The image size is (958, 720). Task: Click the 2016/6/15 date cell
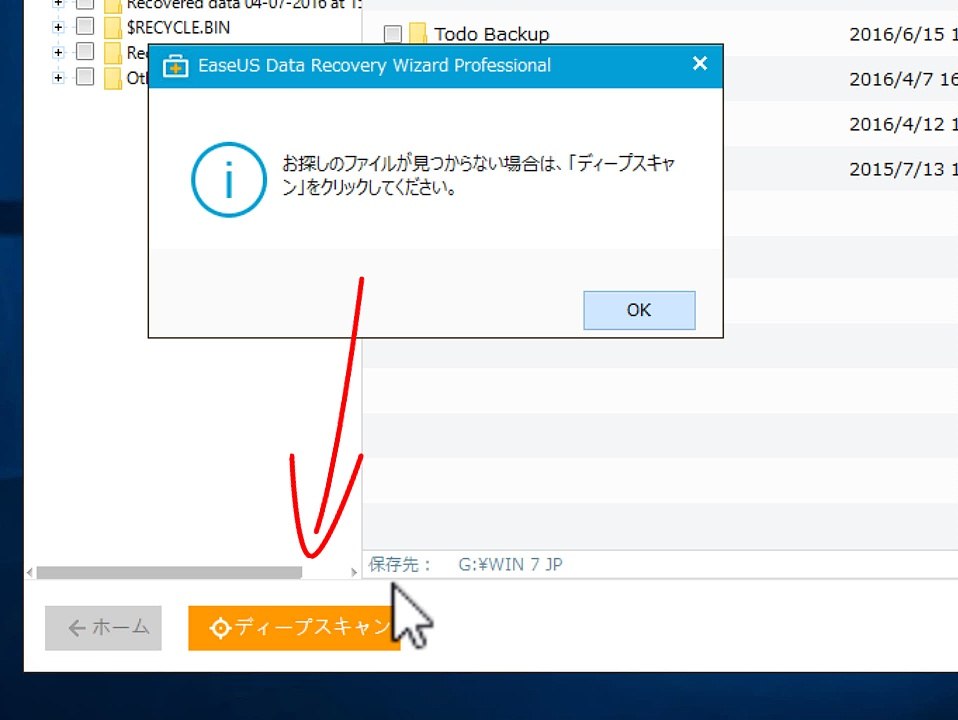pyautogui.click(x=903, y=34)
